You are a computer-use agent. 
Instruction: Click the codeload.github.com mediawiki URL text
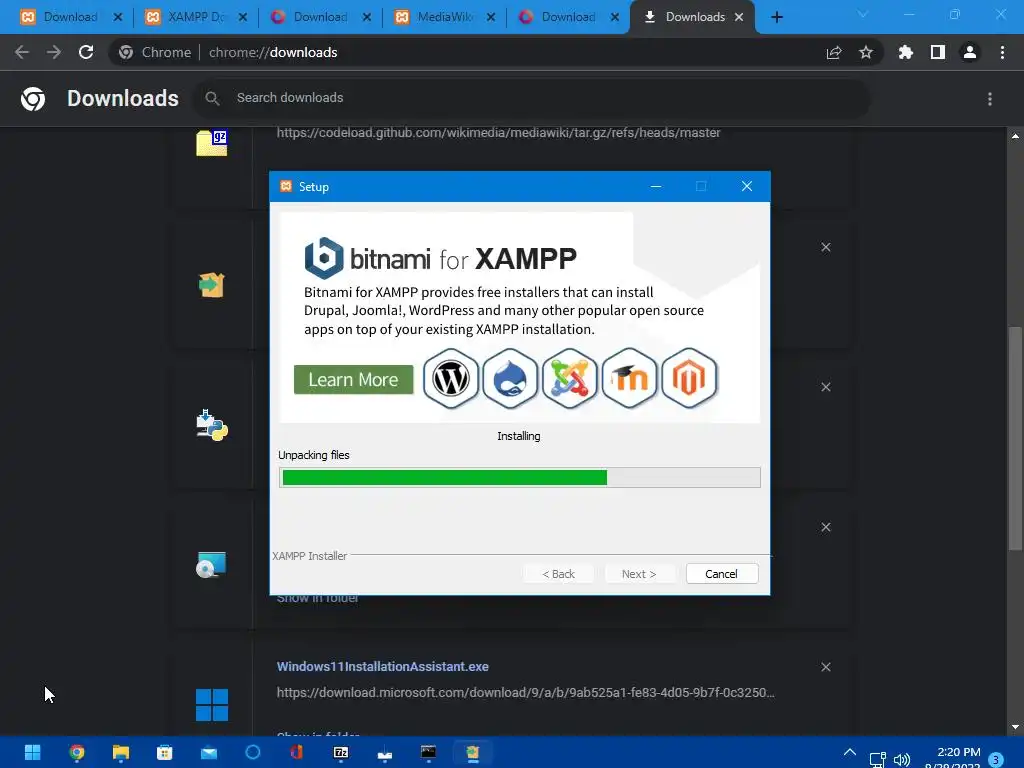coord(498,133)
